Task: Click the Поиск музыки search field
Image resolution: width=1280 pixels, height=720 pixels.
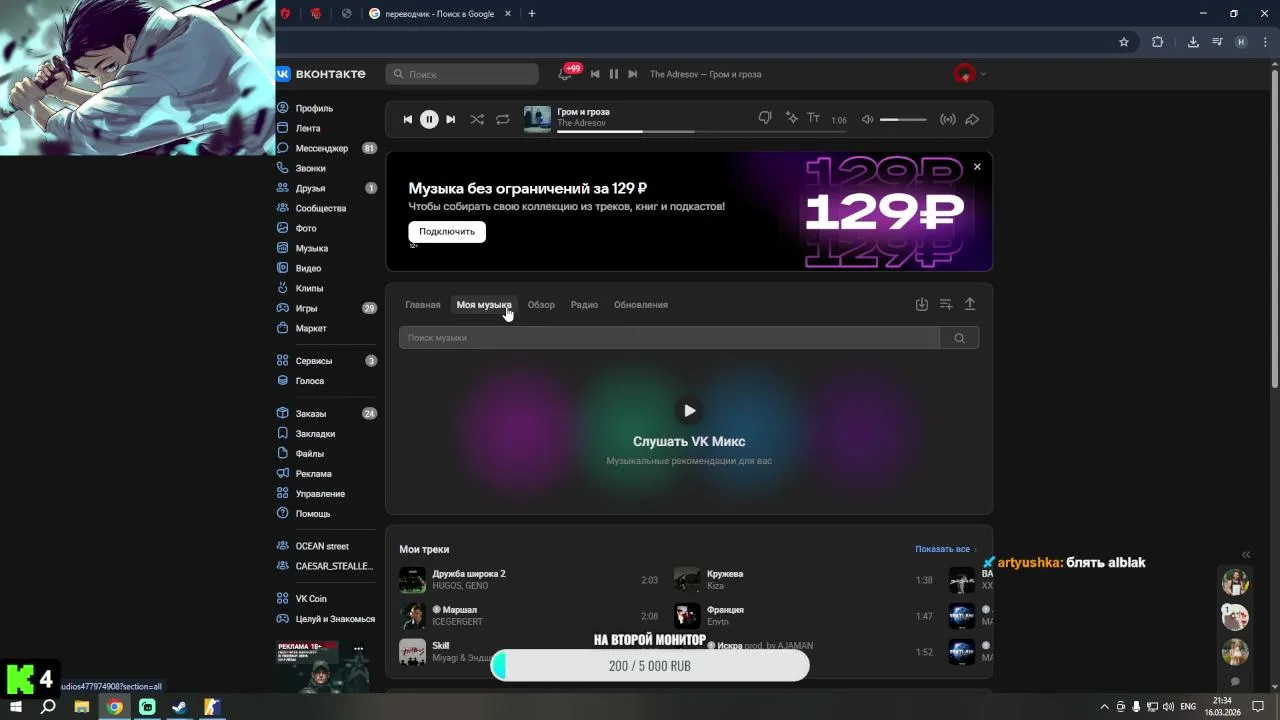Action: click(669, 338)
